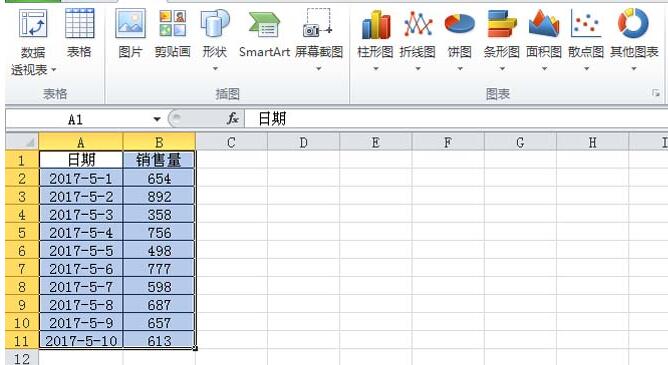
Task: Click the cell with date 2017-5-1
Action: coord(81,178)
